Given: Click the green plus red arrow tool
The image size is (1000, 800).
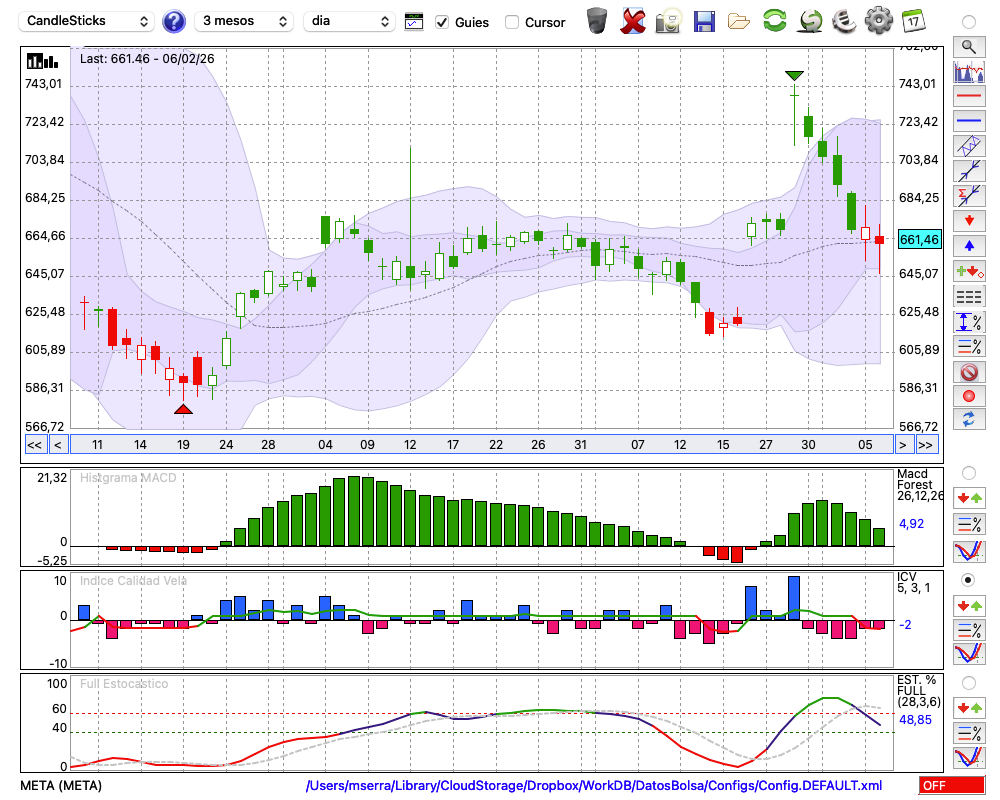Looking at the screenshot, I should 969,271.
